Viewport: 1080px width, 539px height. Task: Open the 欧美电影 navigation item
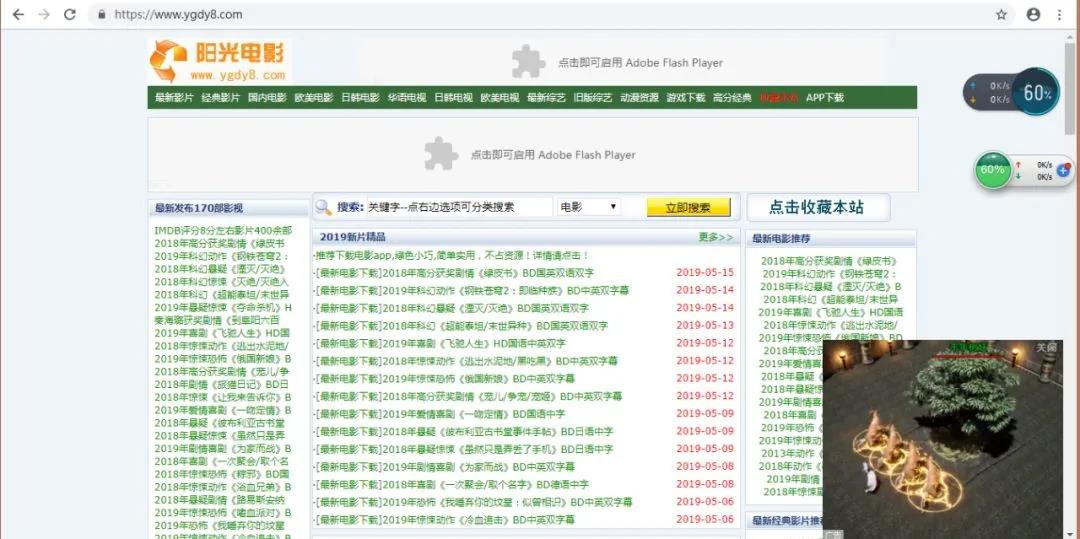point(313,98)
